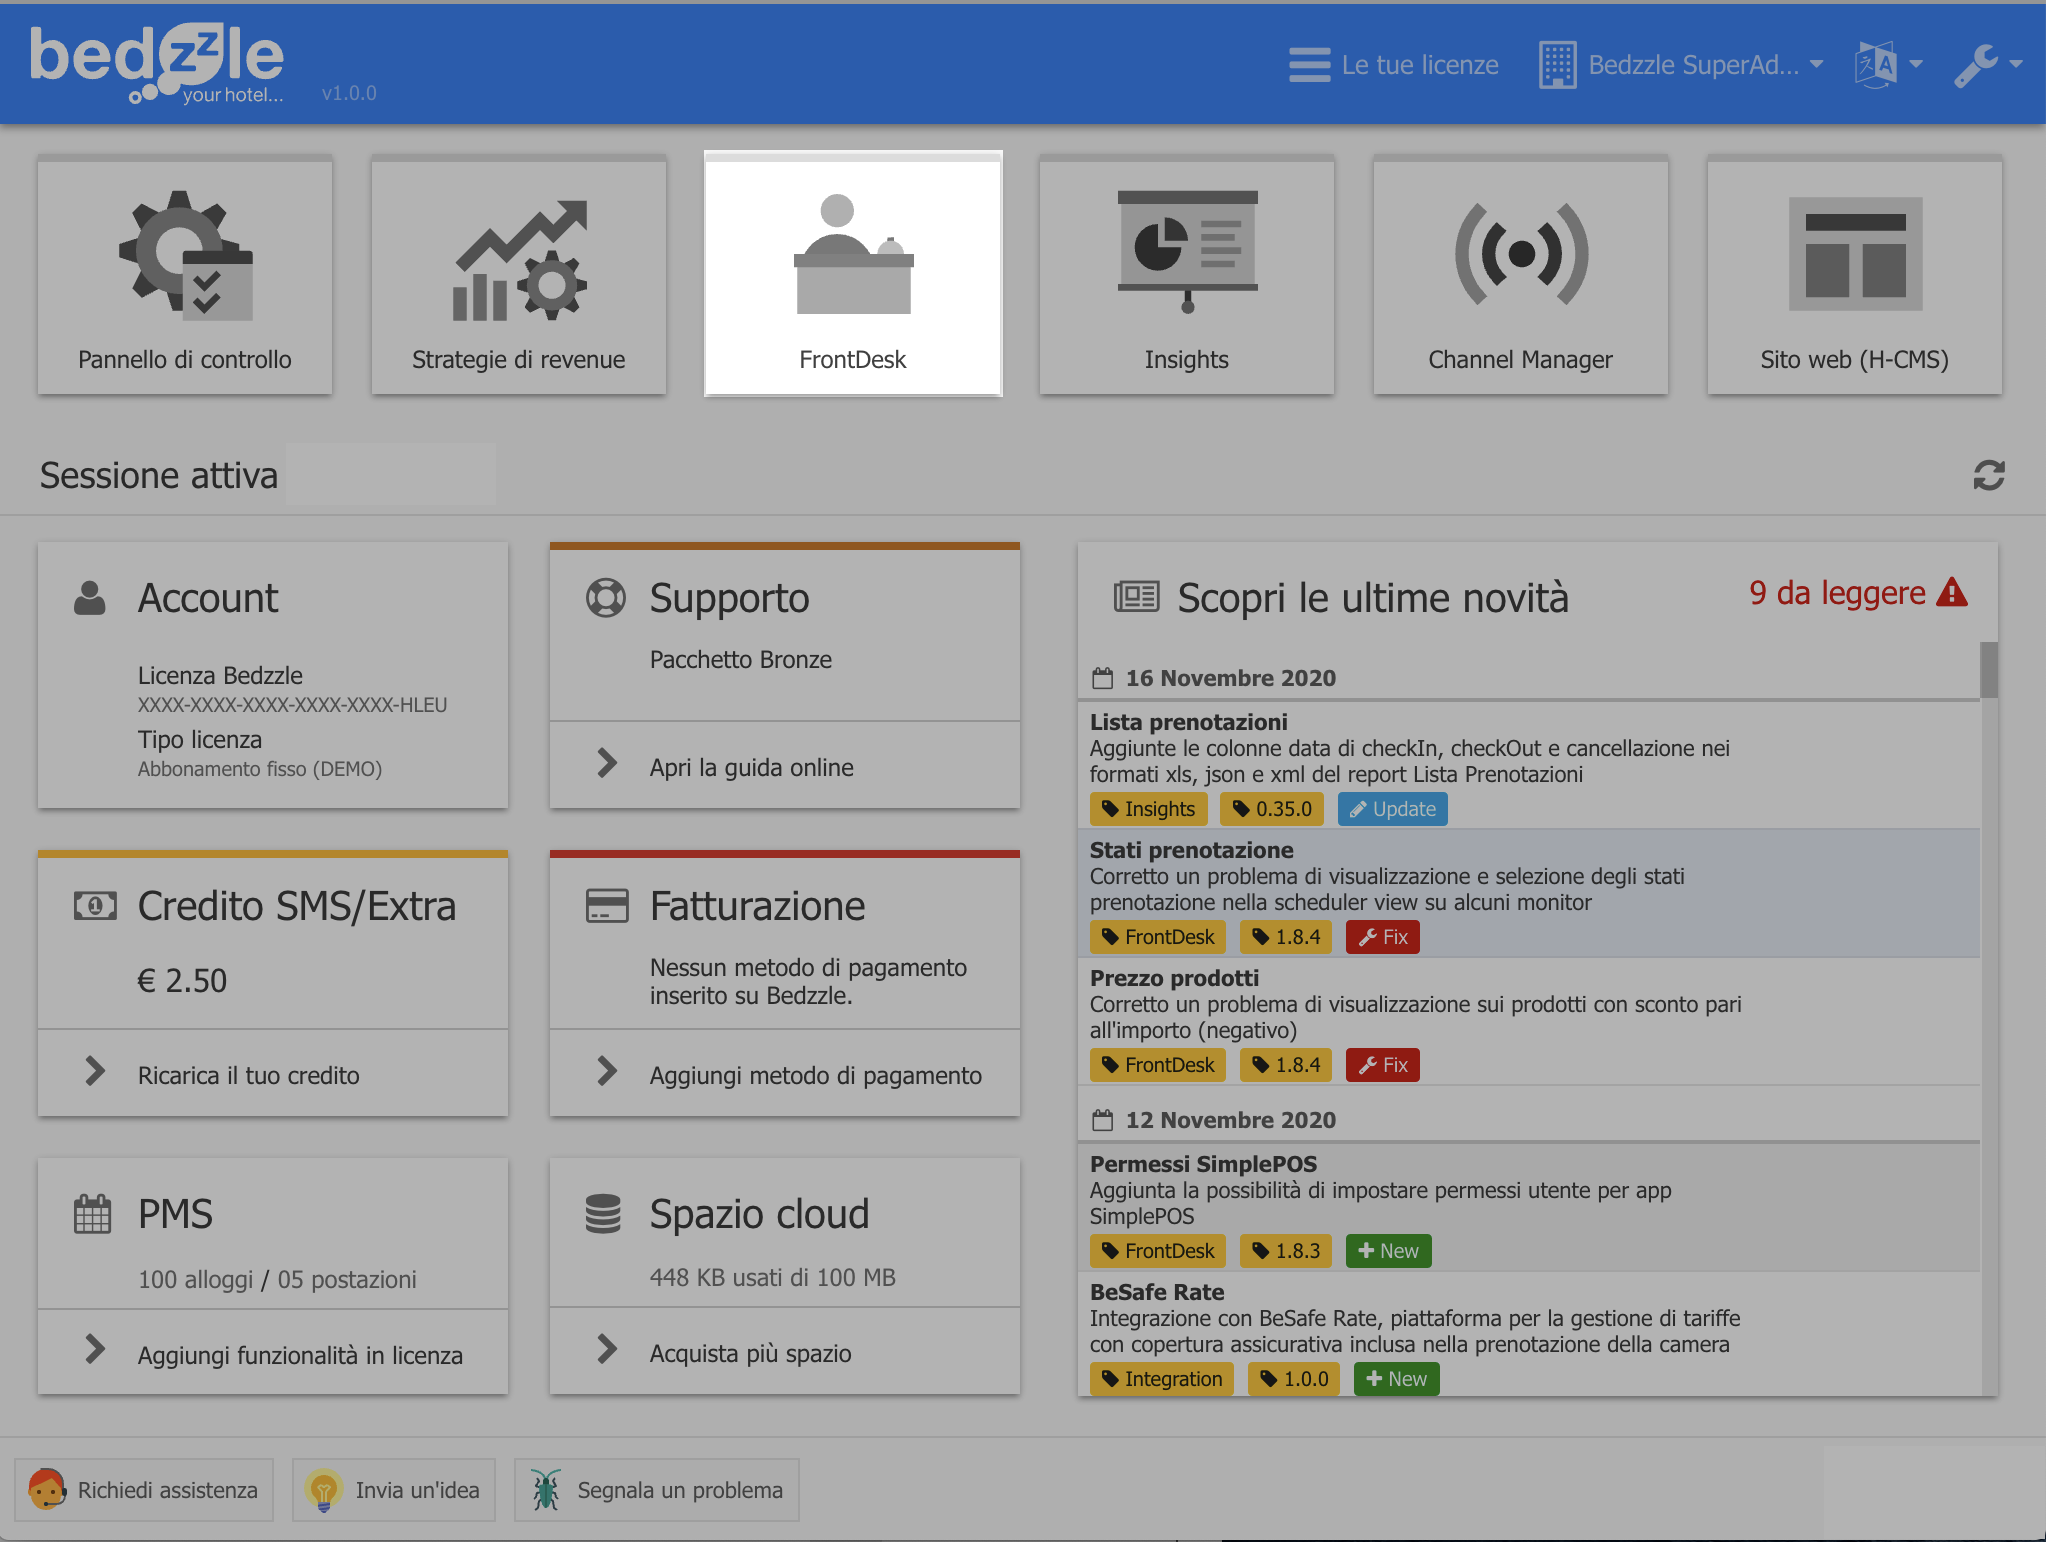This screenshot has height=1542, width=2046.
Task: Click the Supporto lifebuoy icon
Action: 606,598
